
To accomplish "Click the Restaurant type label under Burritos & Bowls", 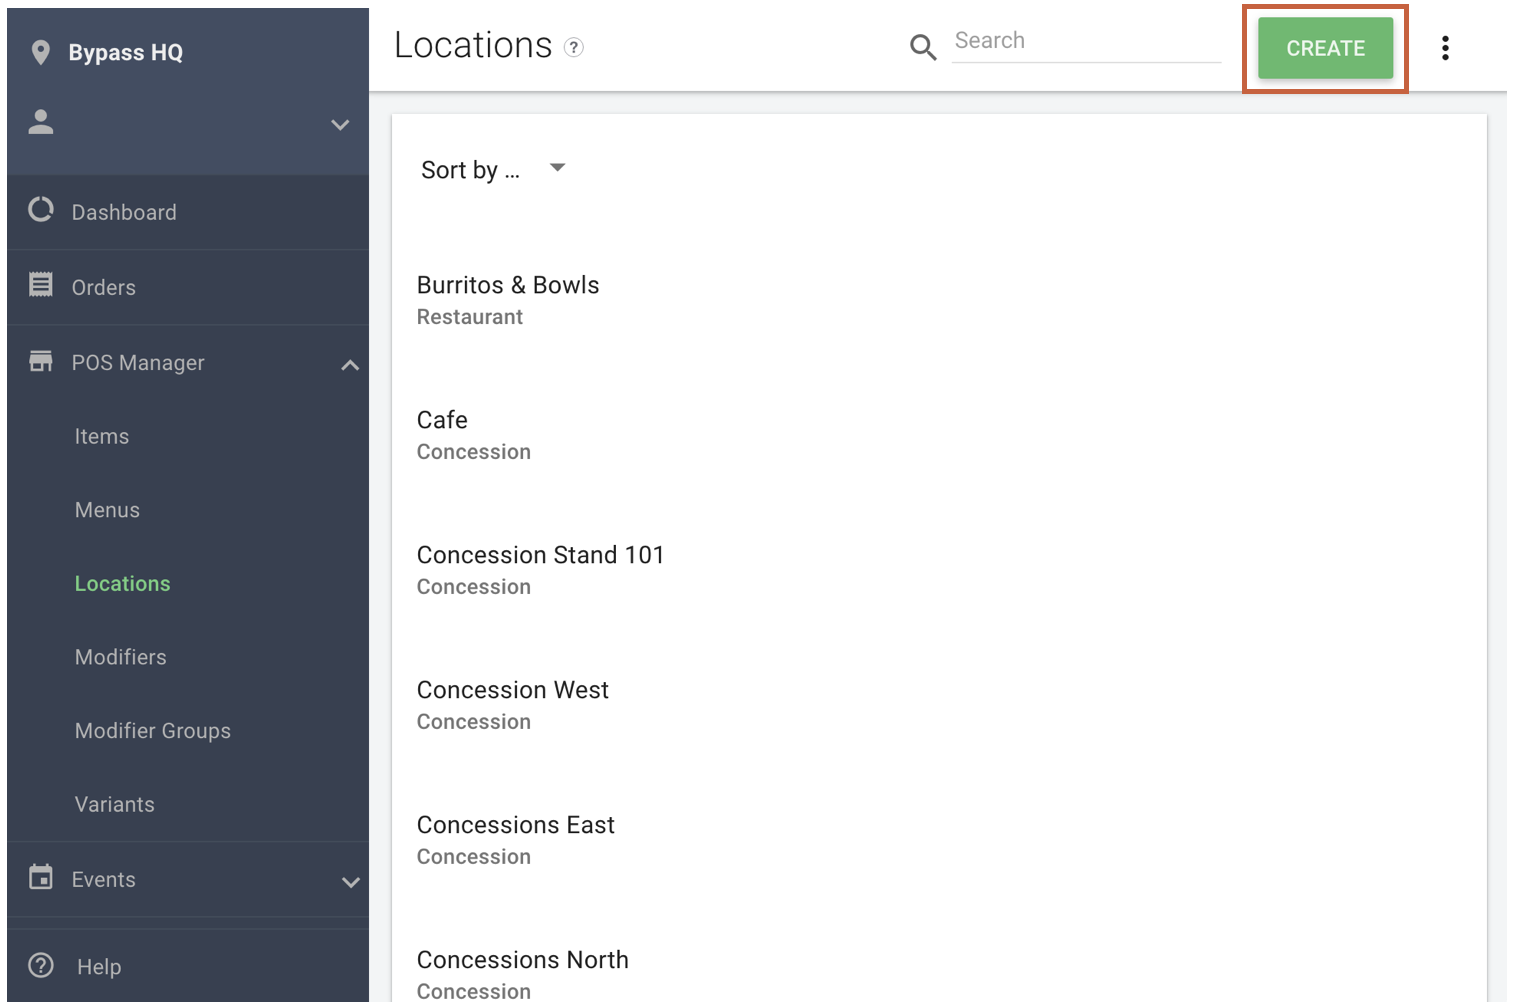I will click(469, 317).
